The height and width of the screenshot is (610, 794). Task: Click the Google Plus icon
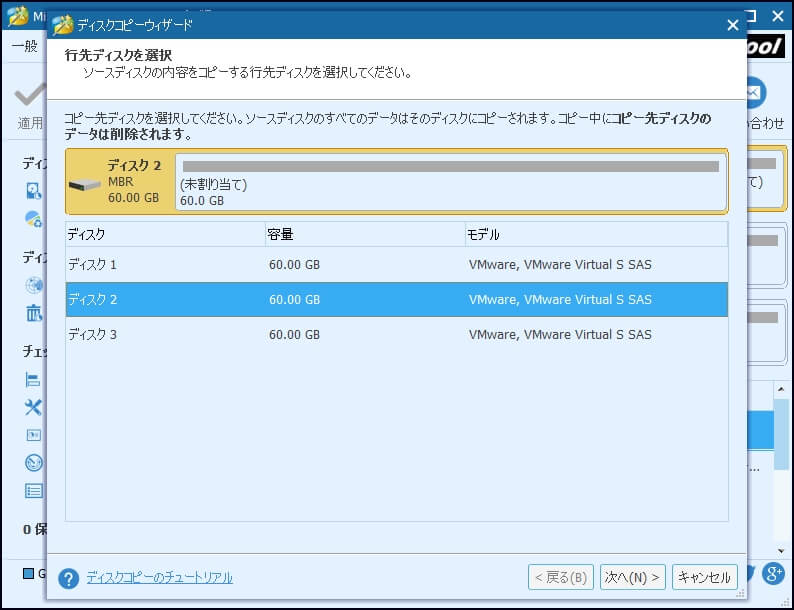[x=772, y=574]
